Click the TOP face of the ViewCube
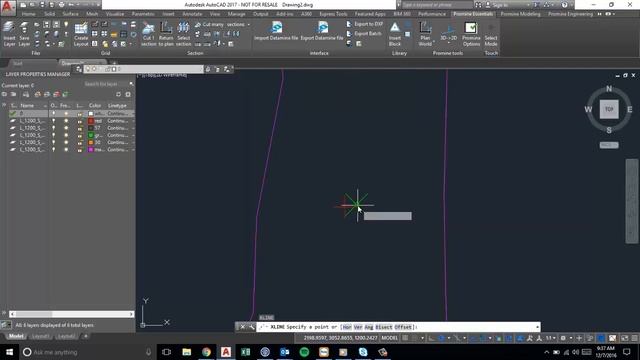This screenshot has width=640, height=360. coord(609,109)
